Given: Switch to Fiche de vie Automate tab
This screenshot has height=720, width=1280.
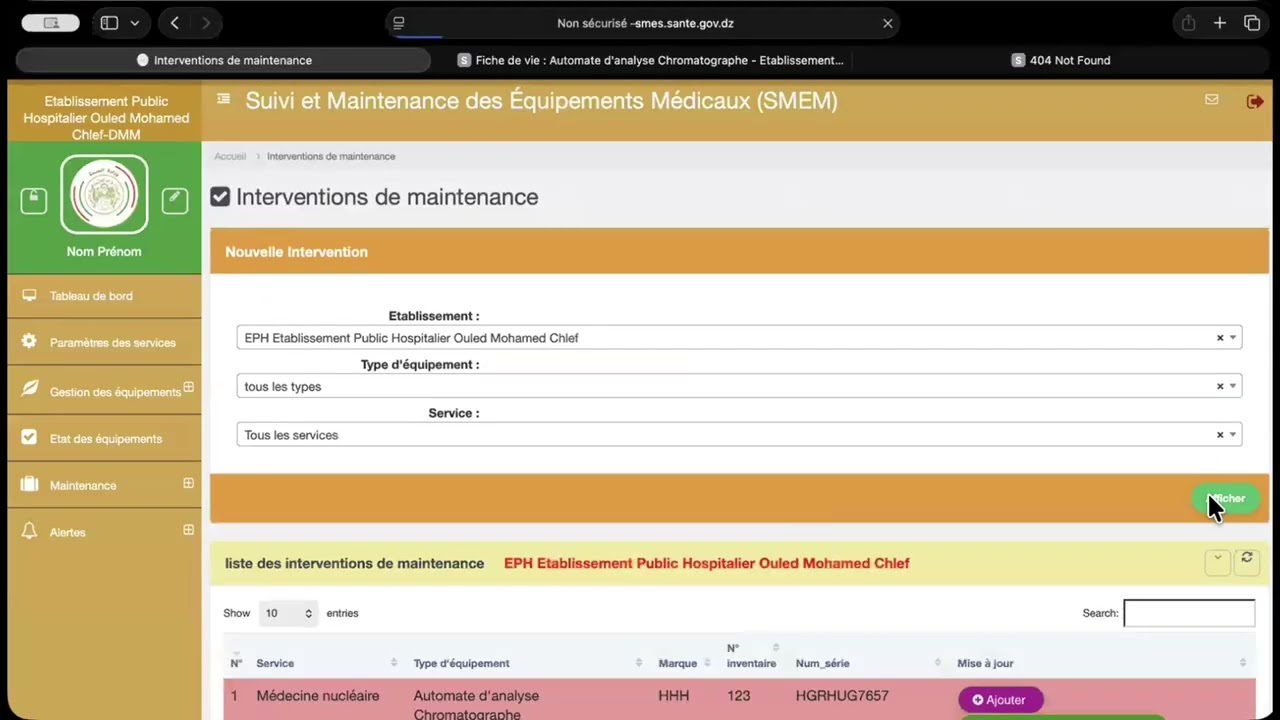Looking at the screenshot, I should click(x=650, y=60).
